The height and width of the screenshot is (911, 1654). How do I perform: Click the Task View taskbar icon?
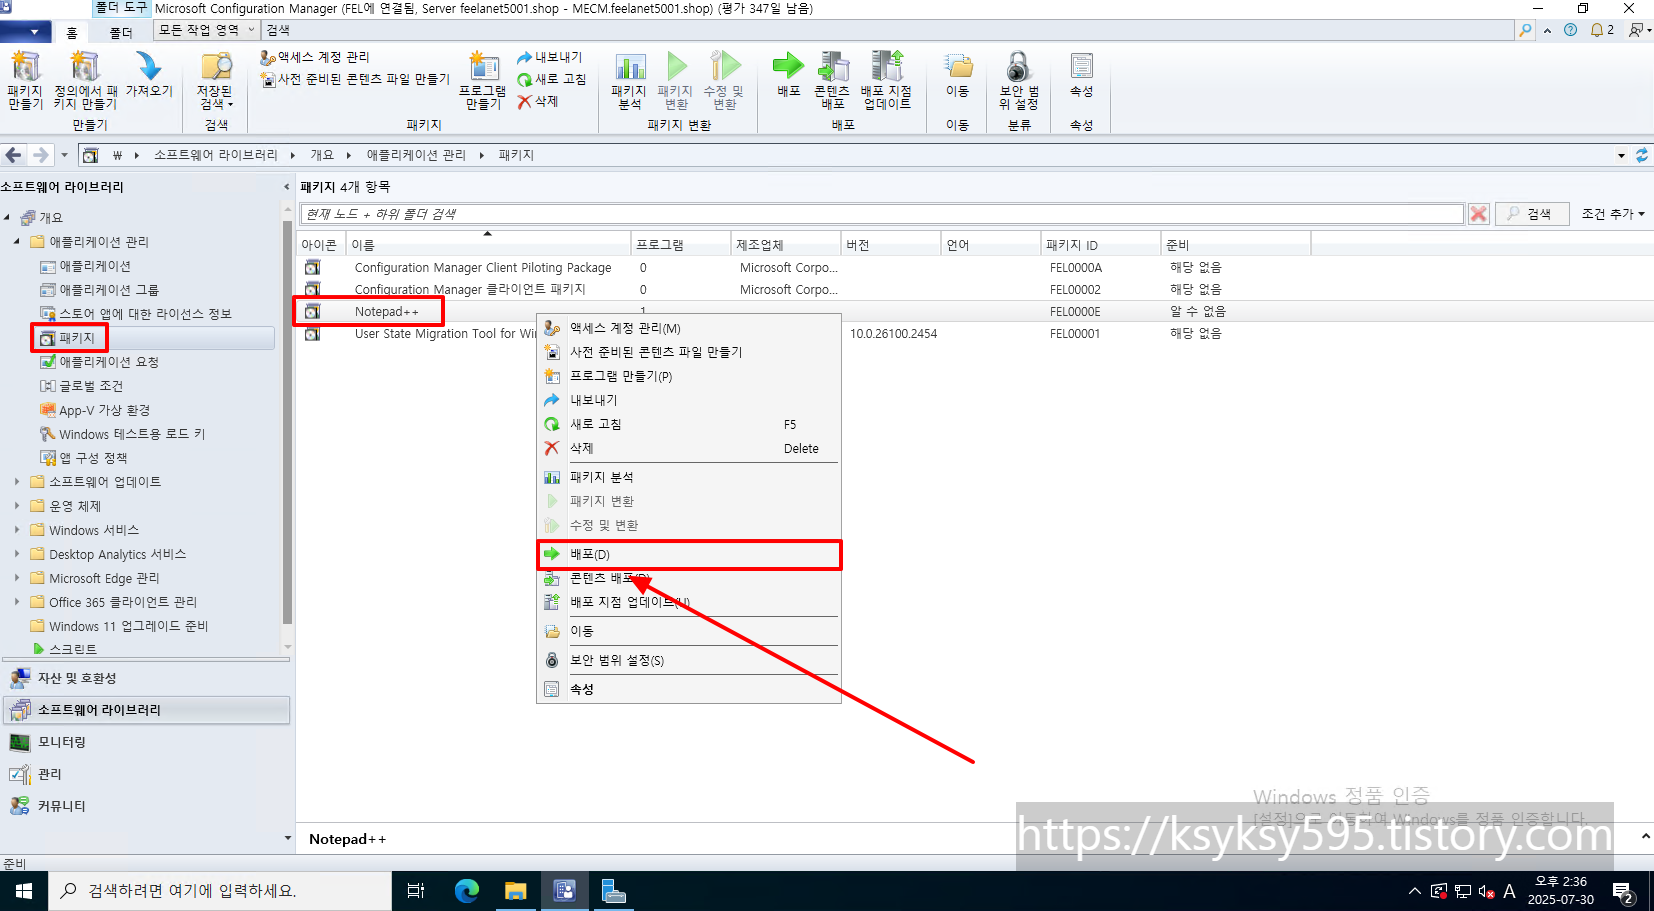pyautogui.click(x=416, y=891)
